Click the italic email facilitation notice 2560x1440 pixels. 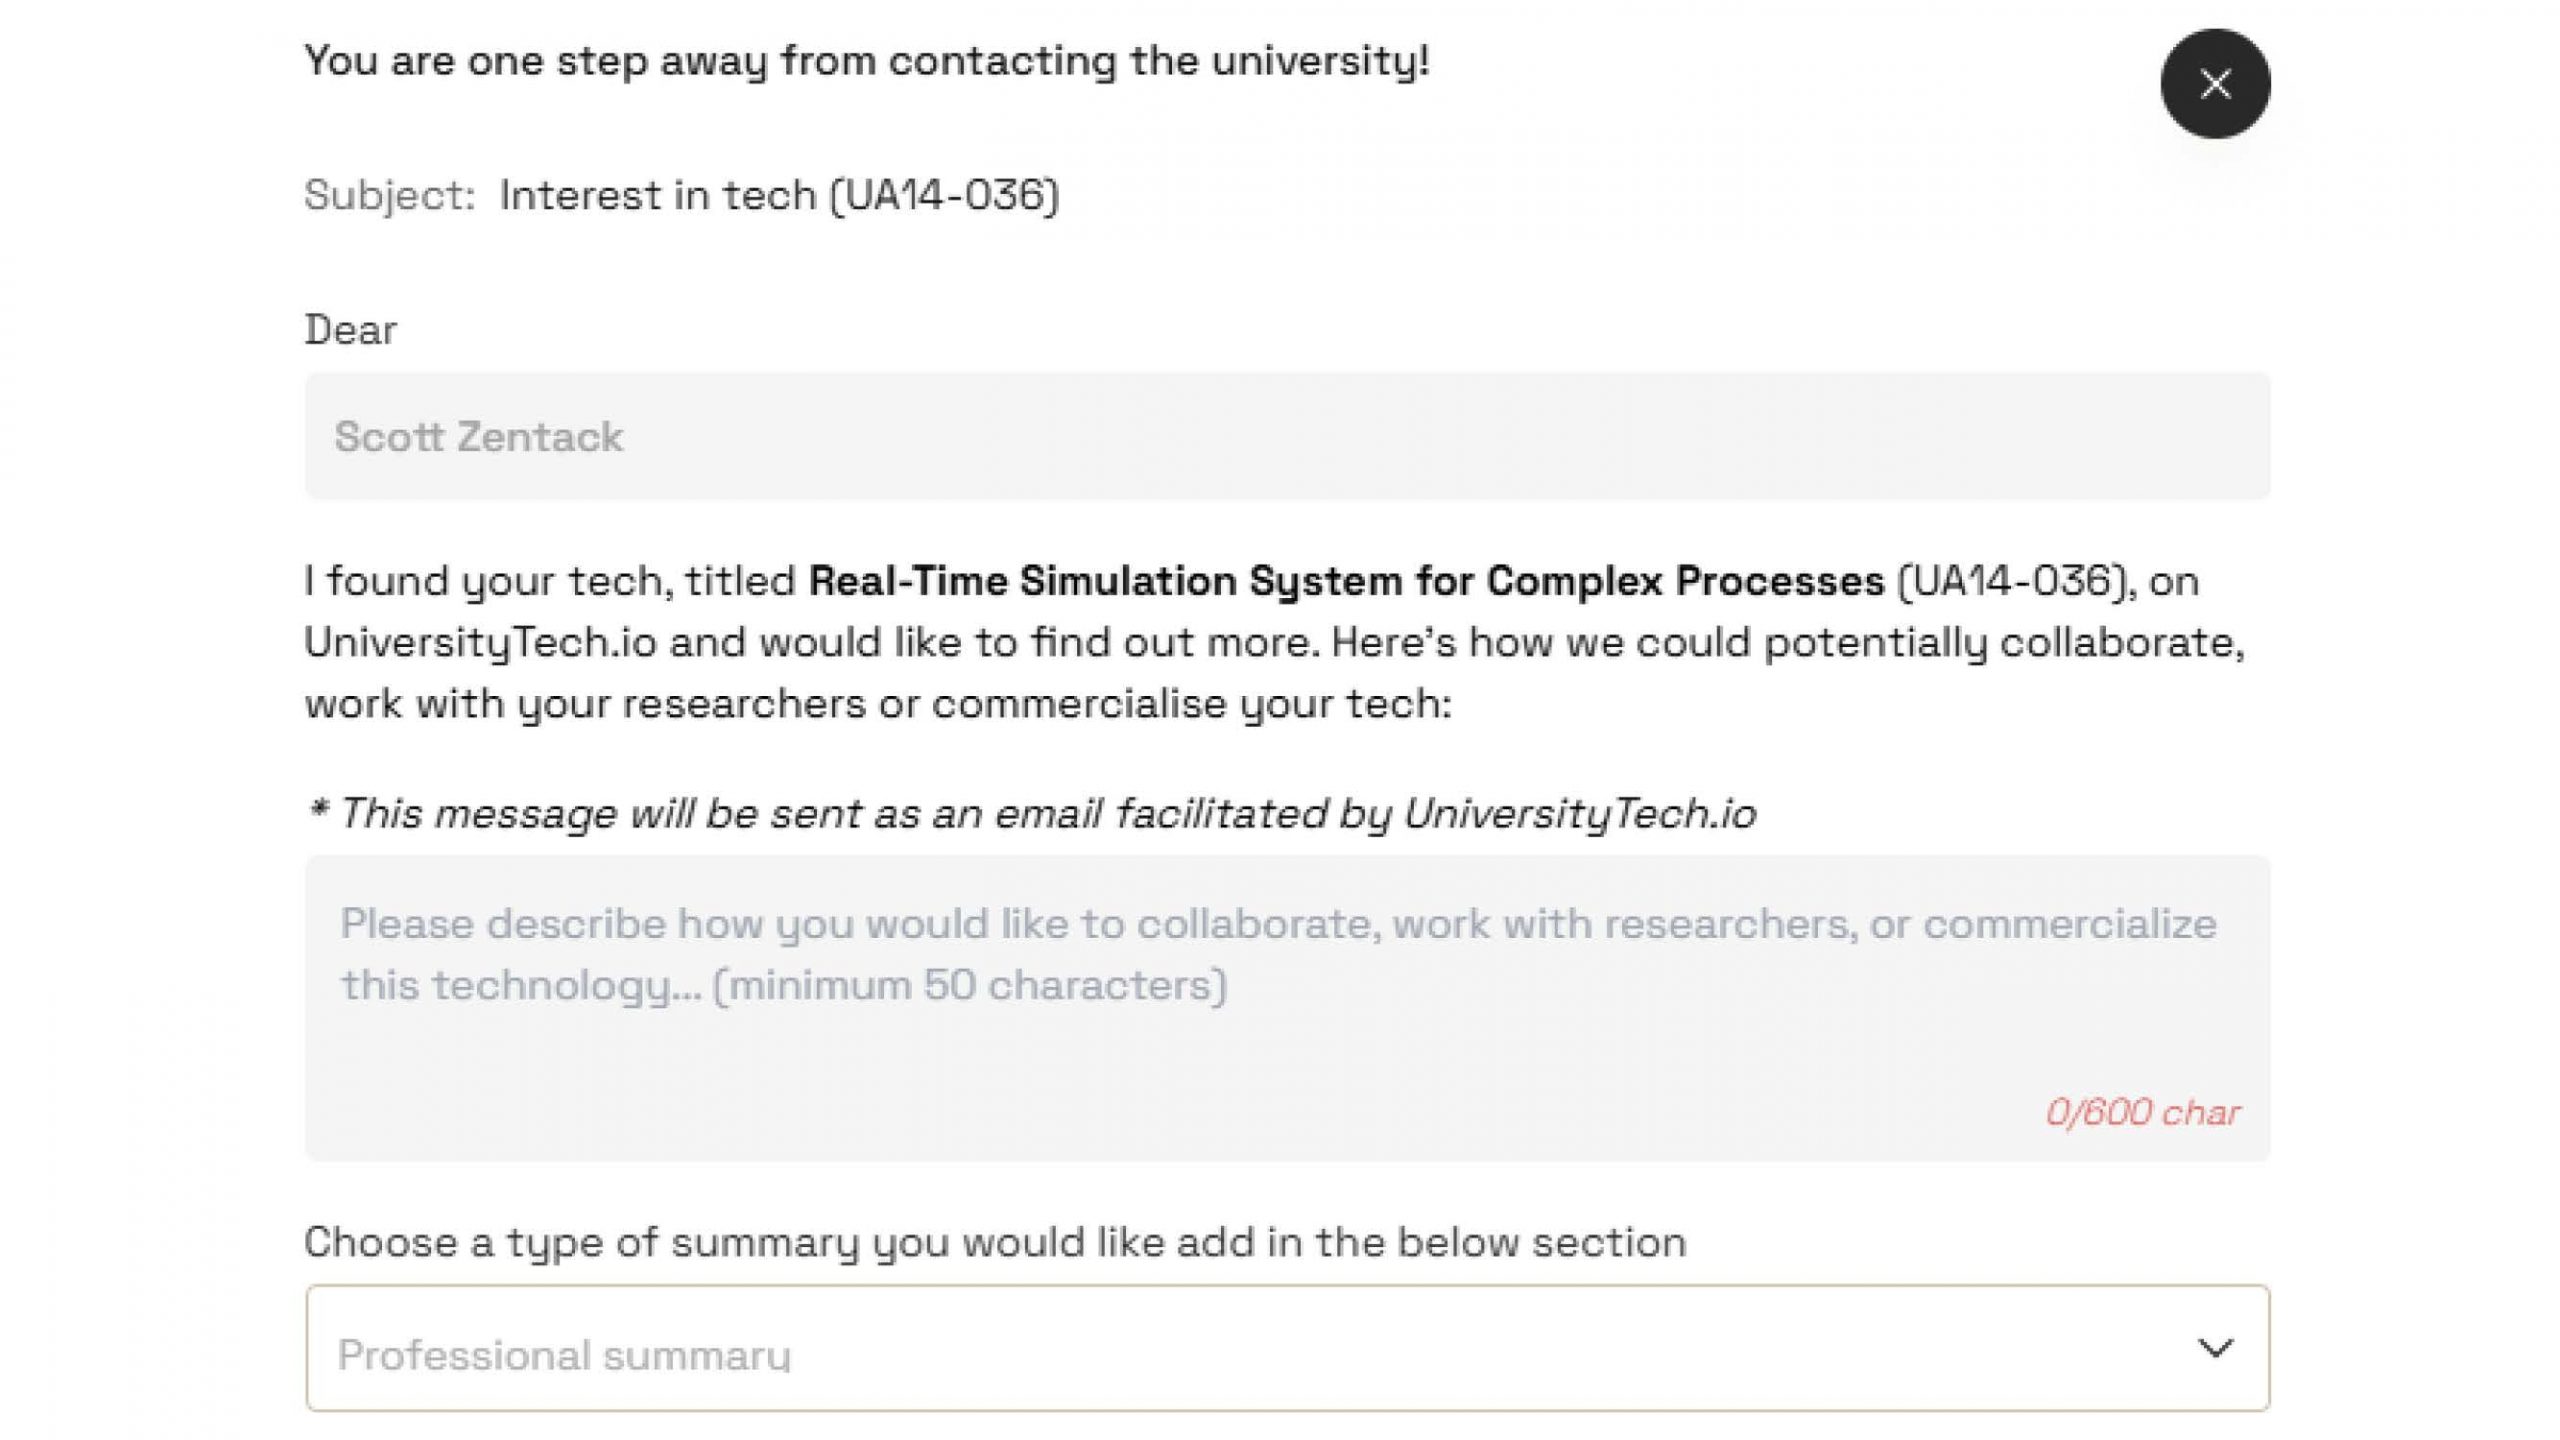pyautogui.click(x=1030, y=814)
